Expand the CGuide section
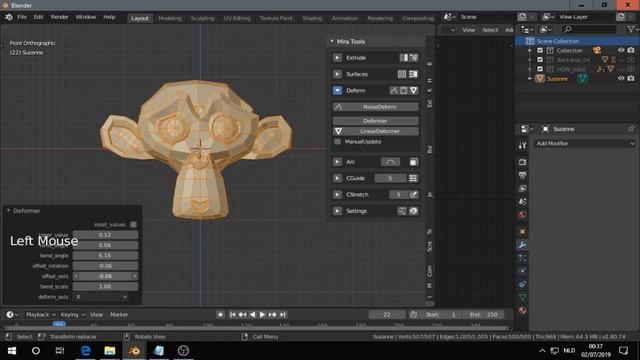640x360 pixels. tap(337, 178)
